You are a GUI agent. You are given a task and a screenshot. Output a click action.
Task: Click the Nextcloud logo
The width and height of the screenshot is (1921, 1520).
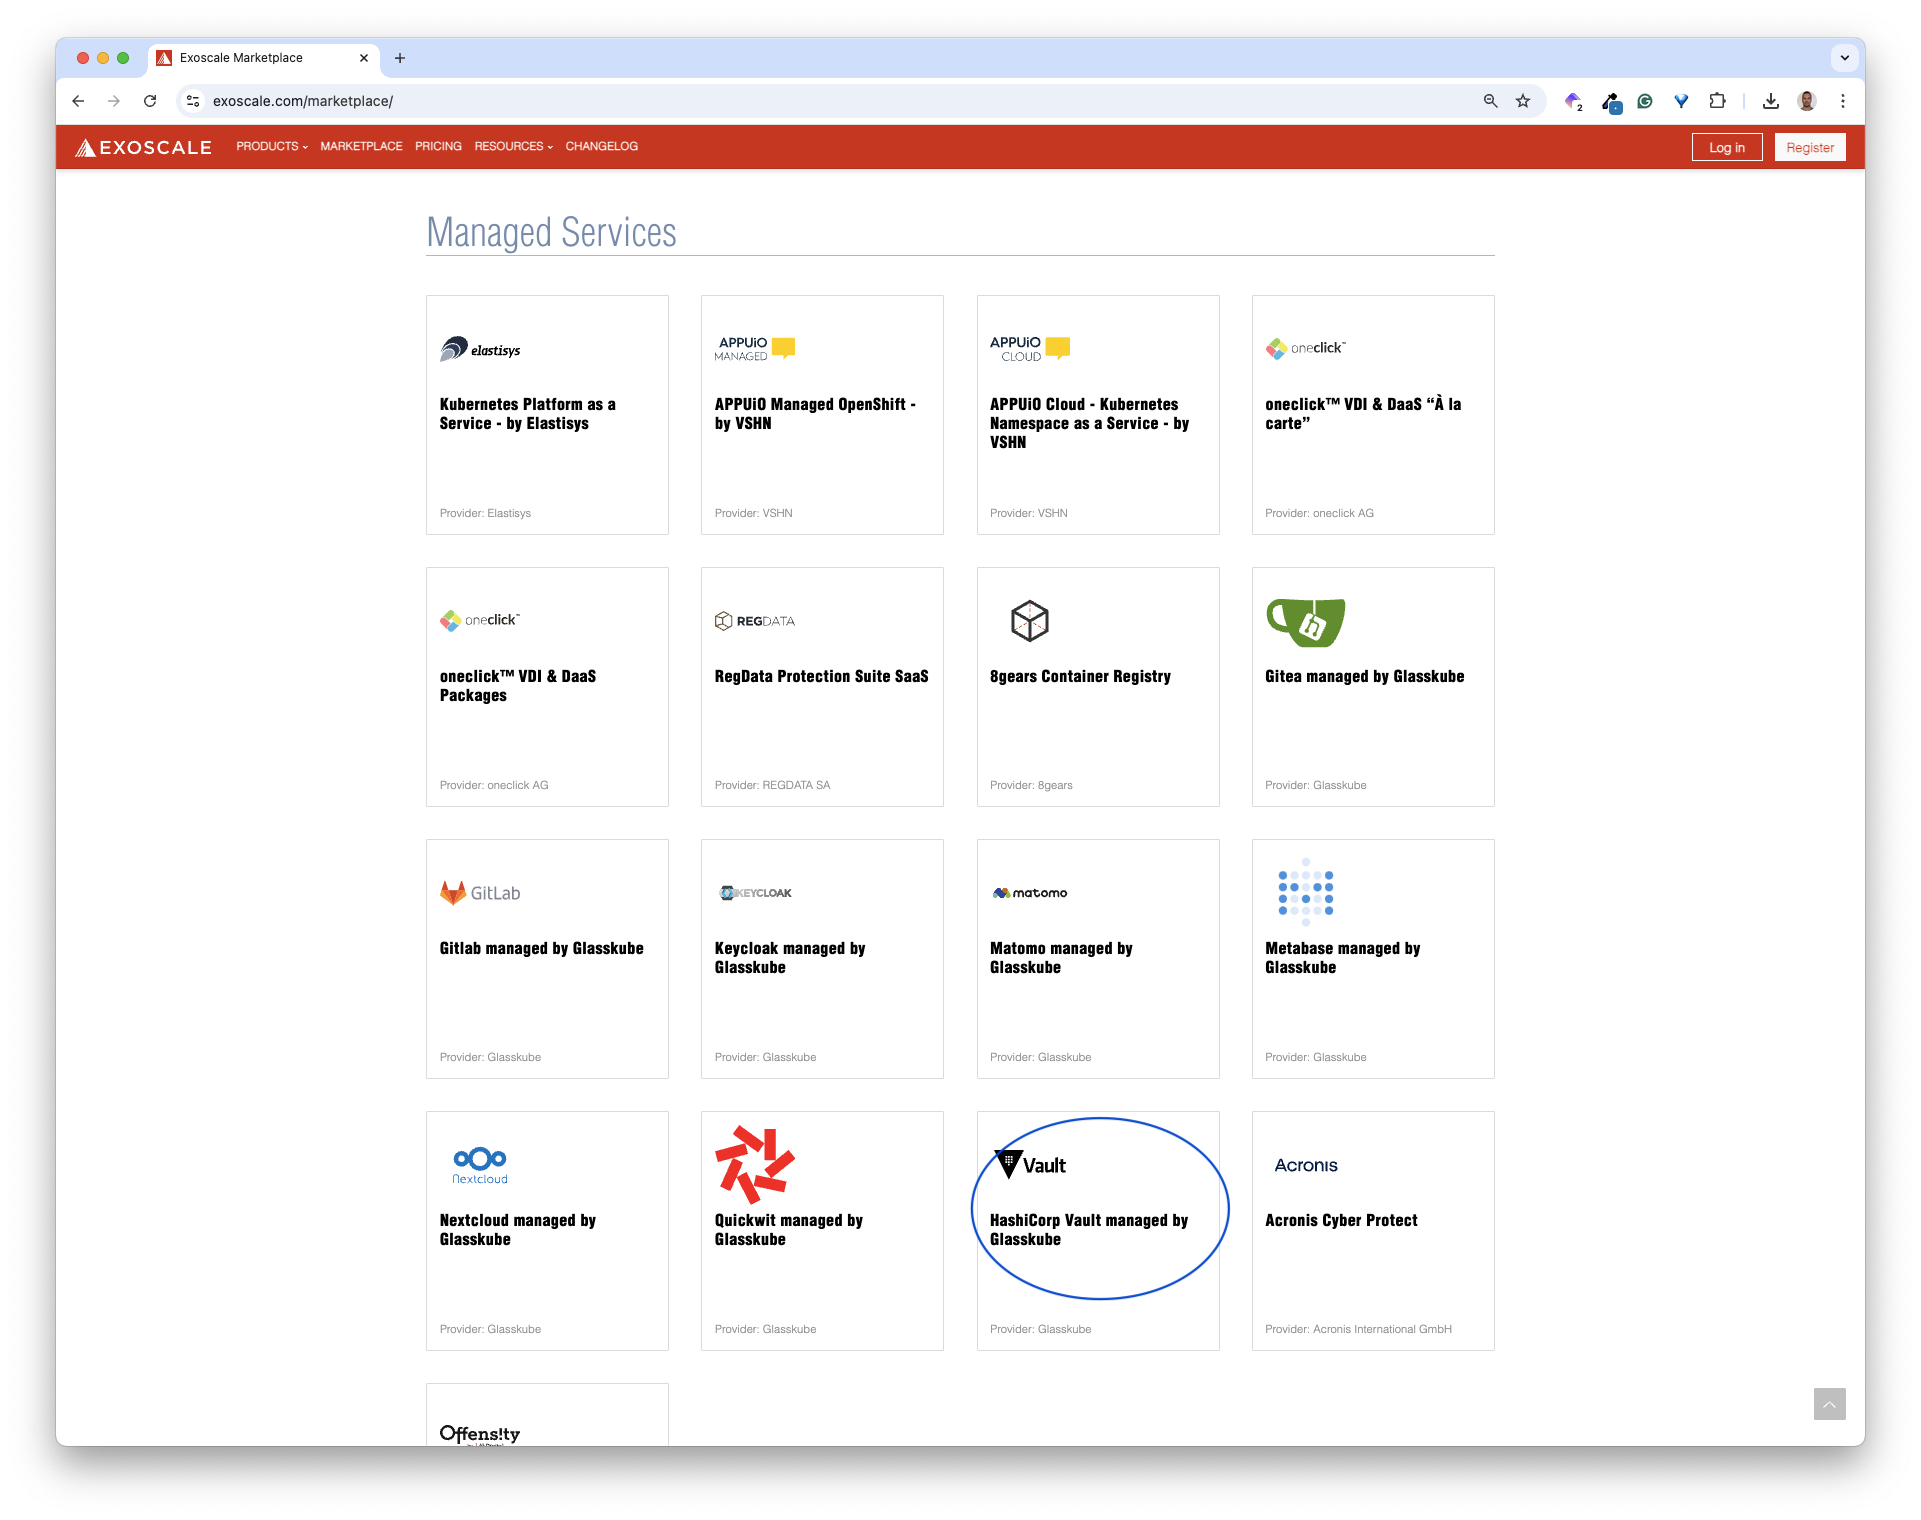480,1165
